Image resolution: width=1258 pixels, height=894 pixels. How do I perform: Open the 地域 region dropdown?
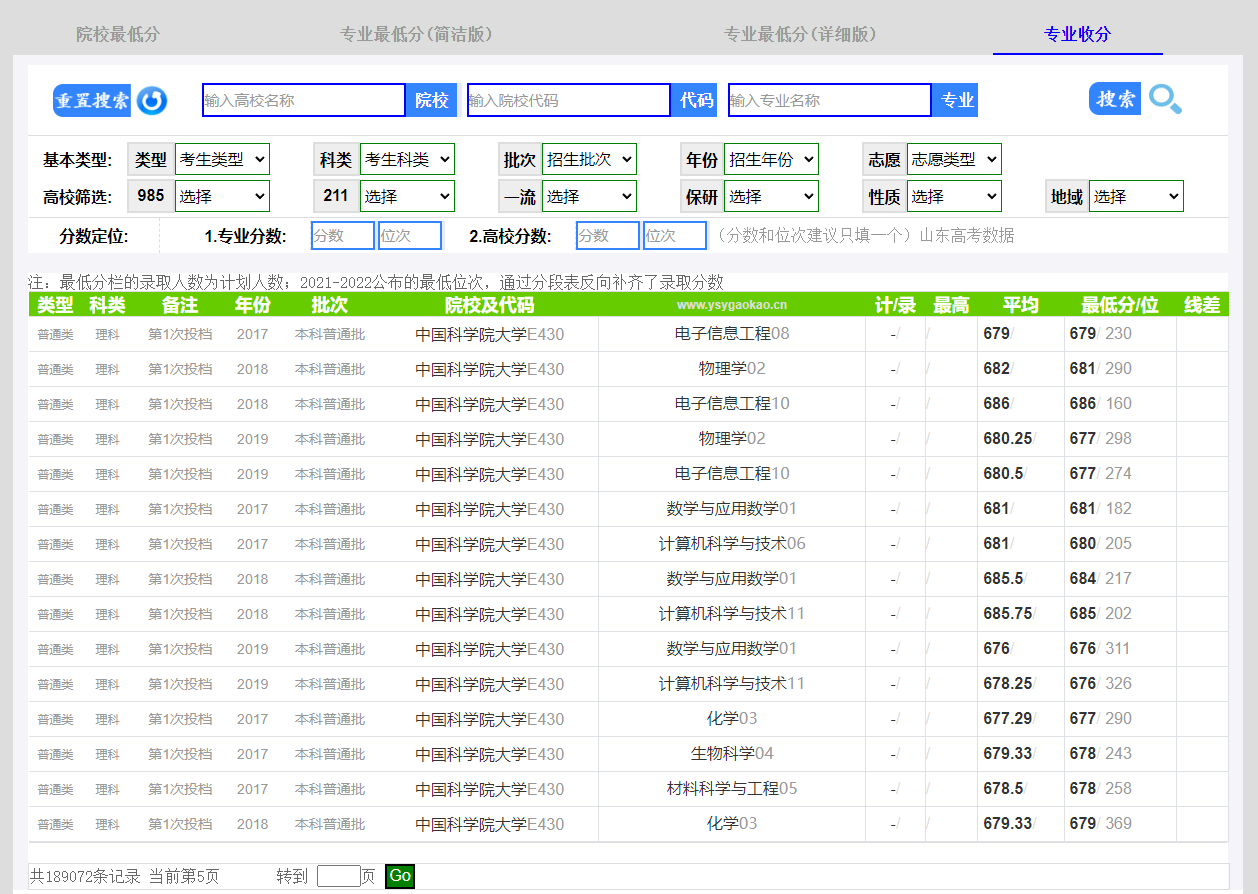tap(1136, 197)
